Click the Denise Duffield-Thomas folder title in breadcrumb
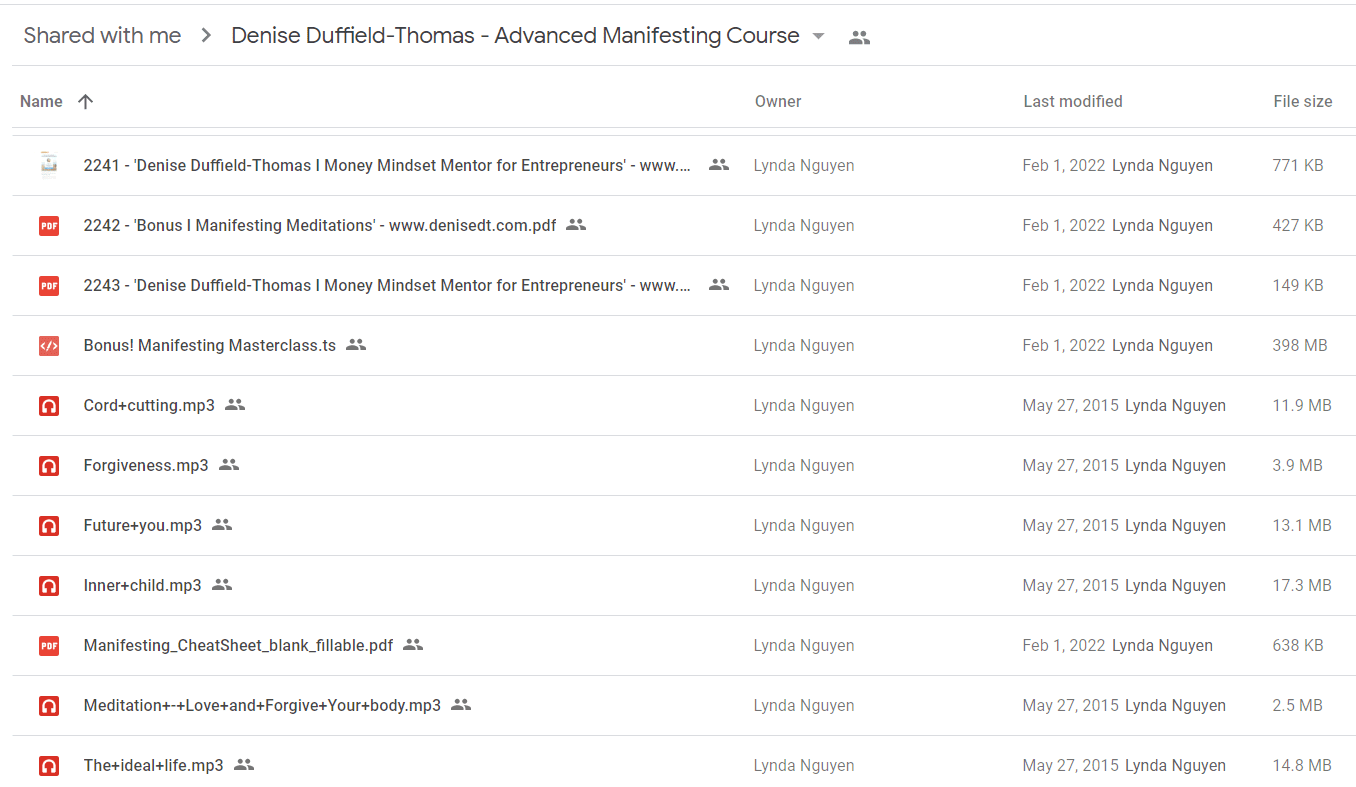Screen dimensions: 1356x787 pos(515,36)
